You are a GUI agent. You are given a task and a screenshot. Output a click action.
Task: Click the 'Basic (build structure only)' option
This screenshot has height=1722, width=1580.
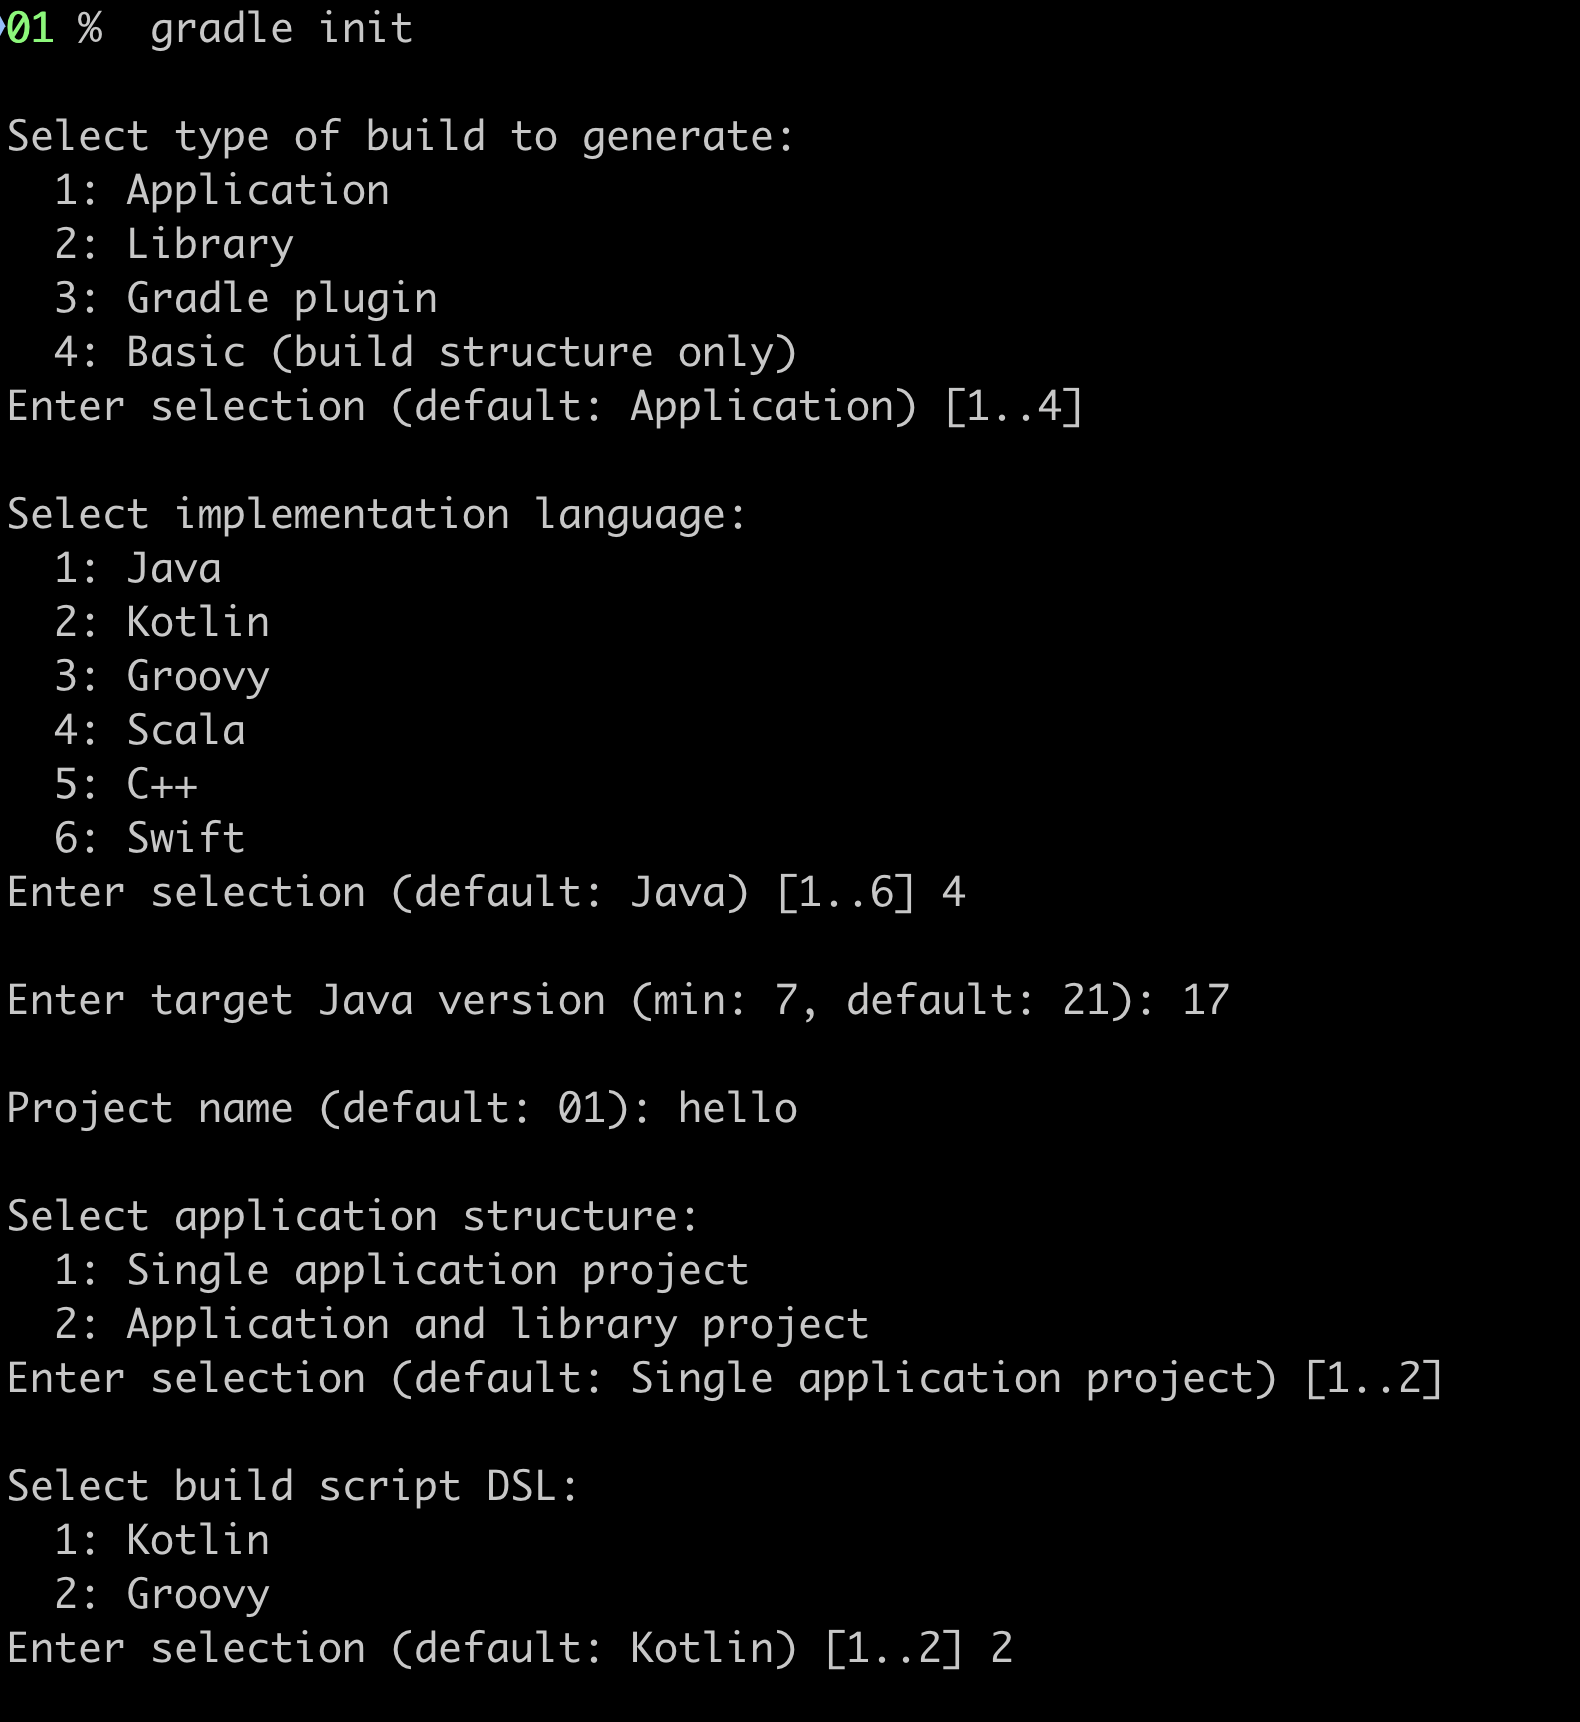pos(461,353)
